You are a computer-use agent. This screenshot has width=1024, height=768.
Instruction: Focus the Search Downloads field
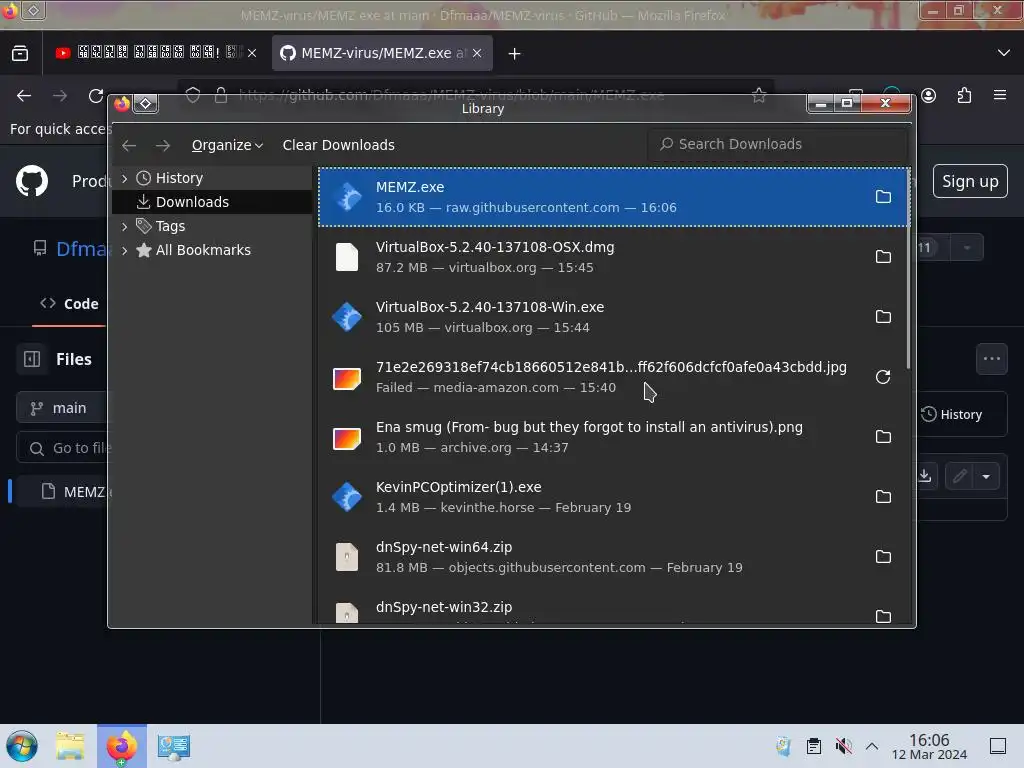(777, 144)
